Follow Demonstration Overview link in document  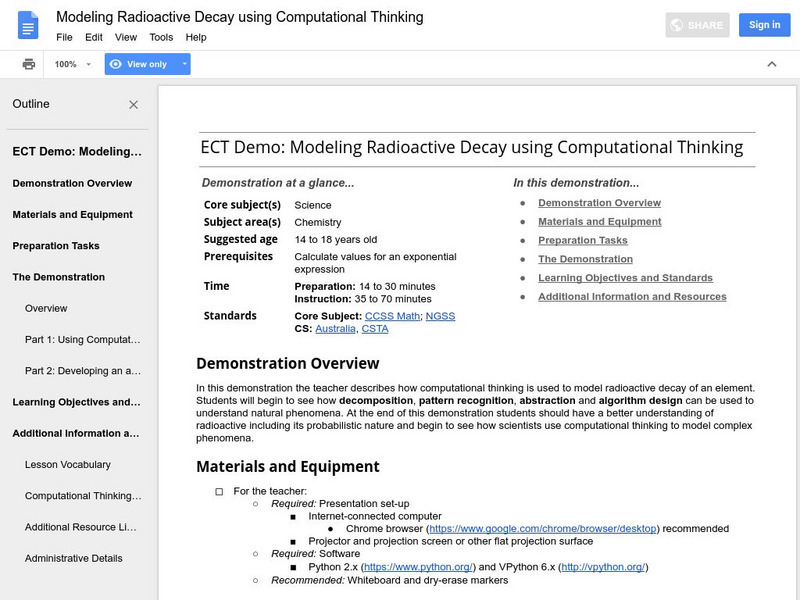pos(599,203)
